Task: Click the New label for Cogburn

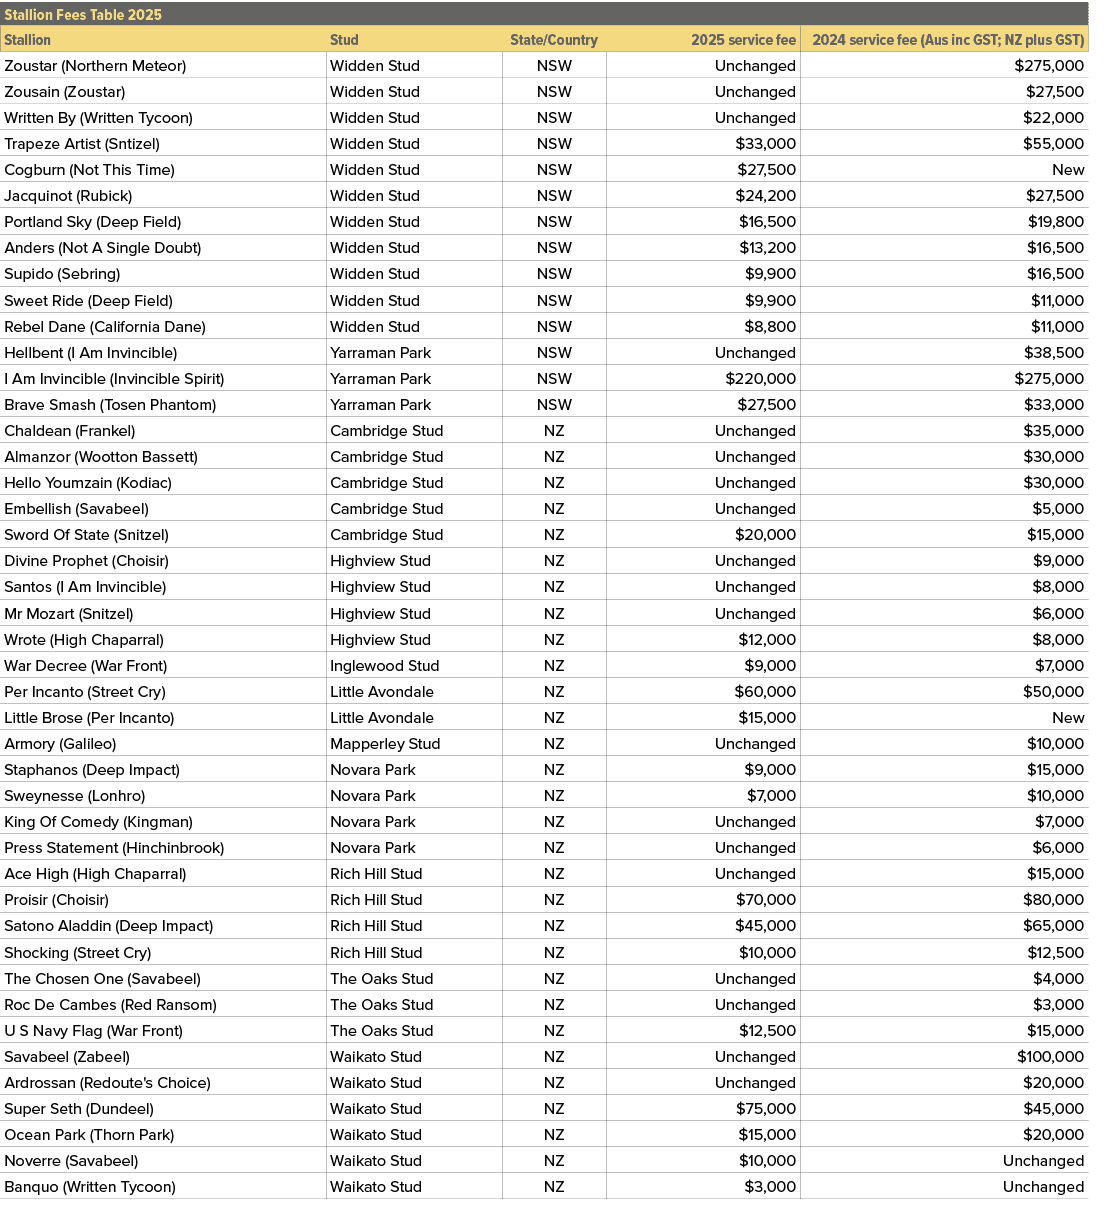Action: 1068,169
